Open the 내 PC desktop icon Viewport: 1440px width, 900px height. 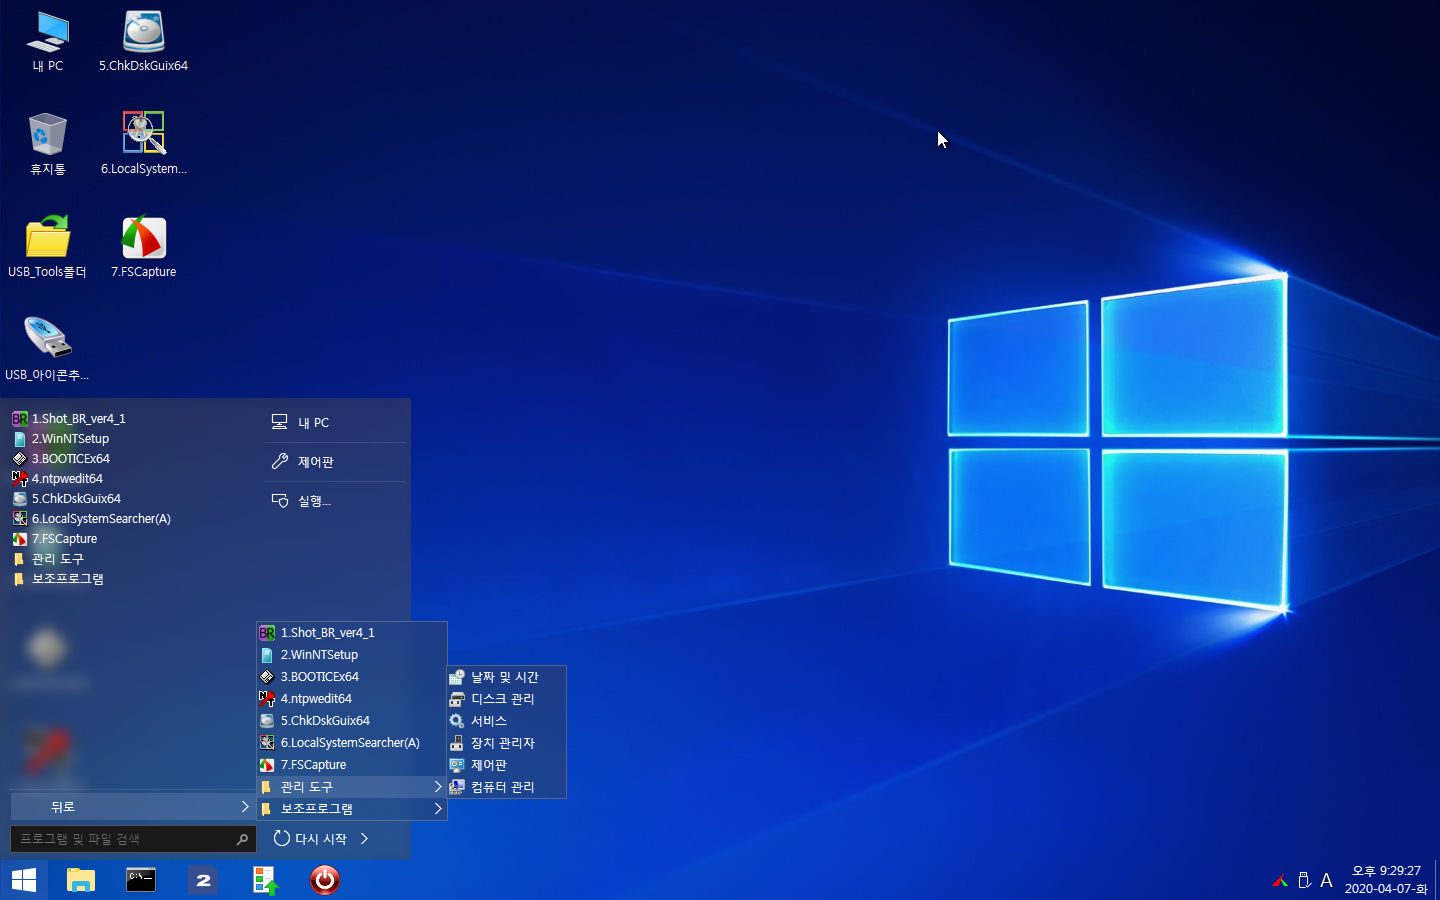point(48,41)
